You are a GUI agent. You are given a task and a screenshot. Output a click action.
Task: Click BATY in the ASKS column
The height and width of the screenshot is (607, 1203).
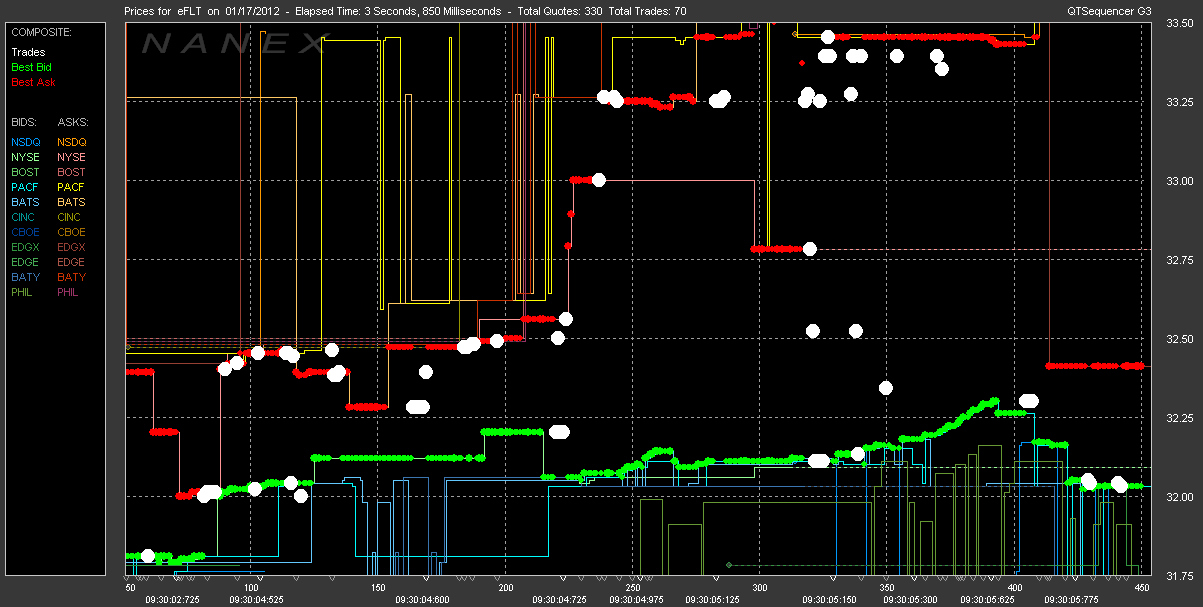pyautogui.click(x=72, y=277)
